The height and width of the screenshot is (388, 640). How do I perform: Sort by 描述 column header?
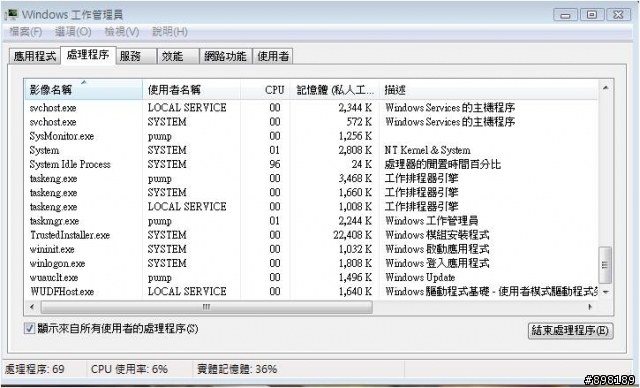point(489,90)
